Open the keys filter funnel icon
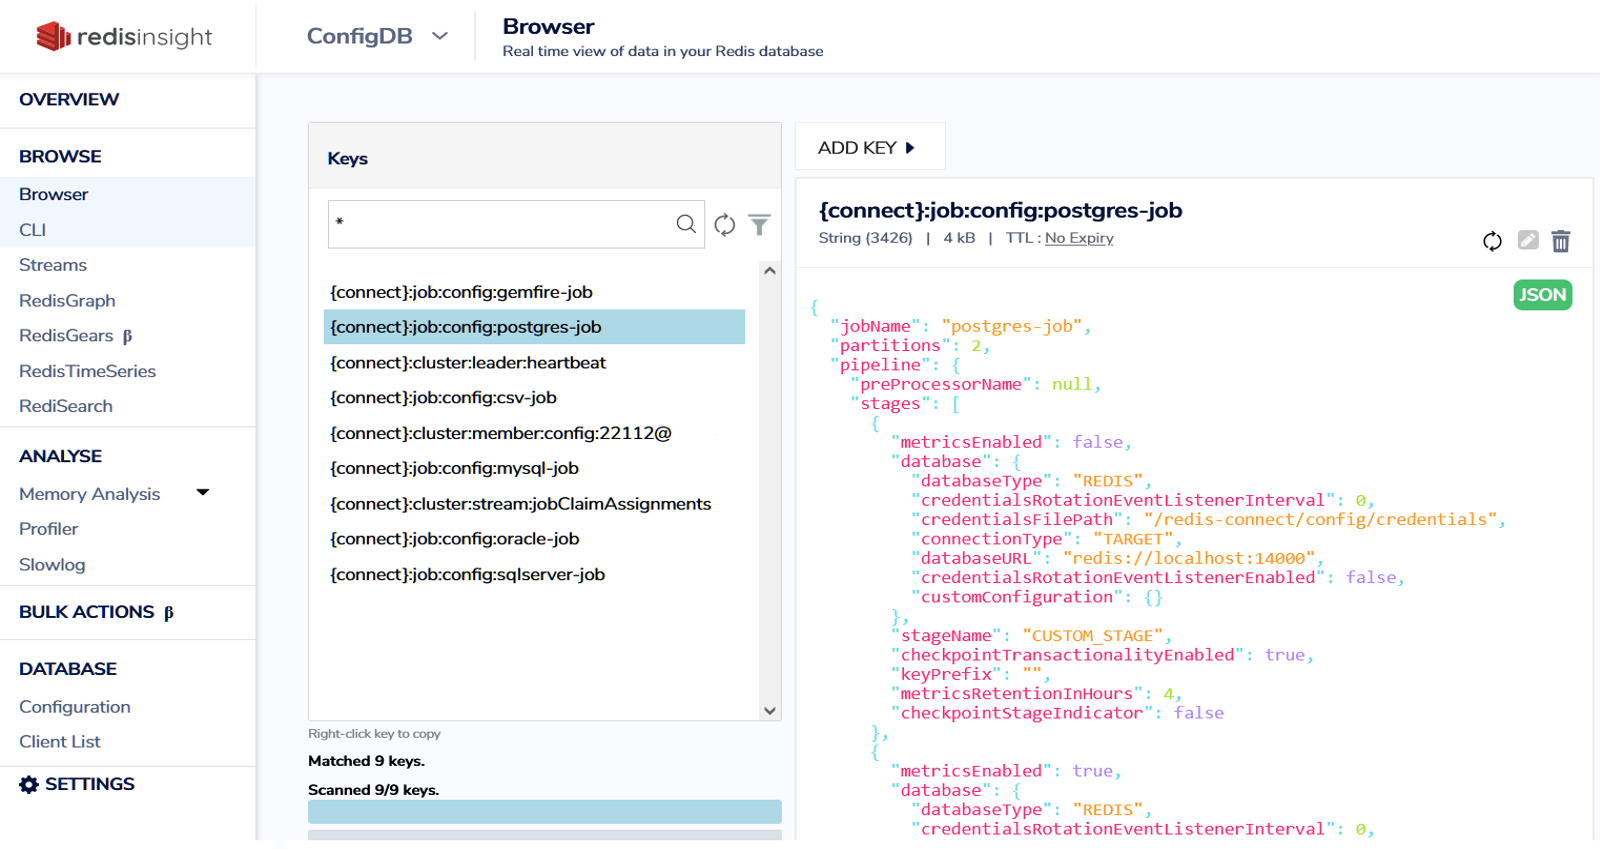1604x849 pixels. (760, 225)
